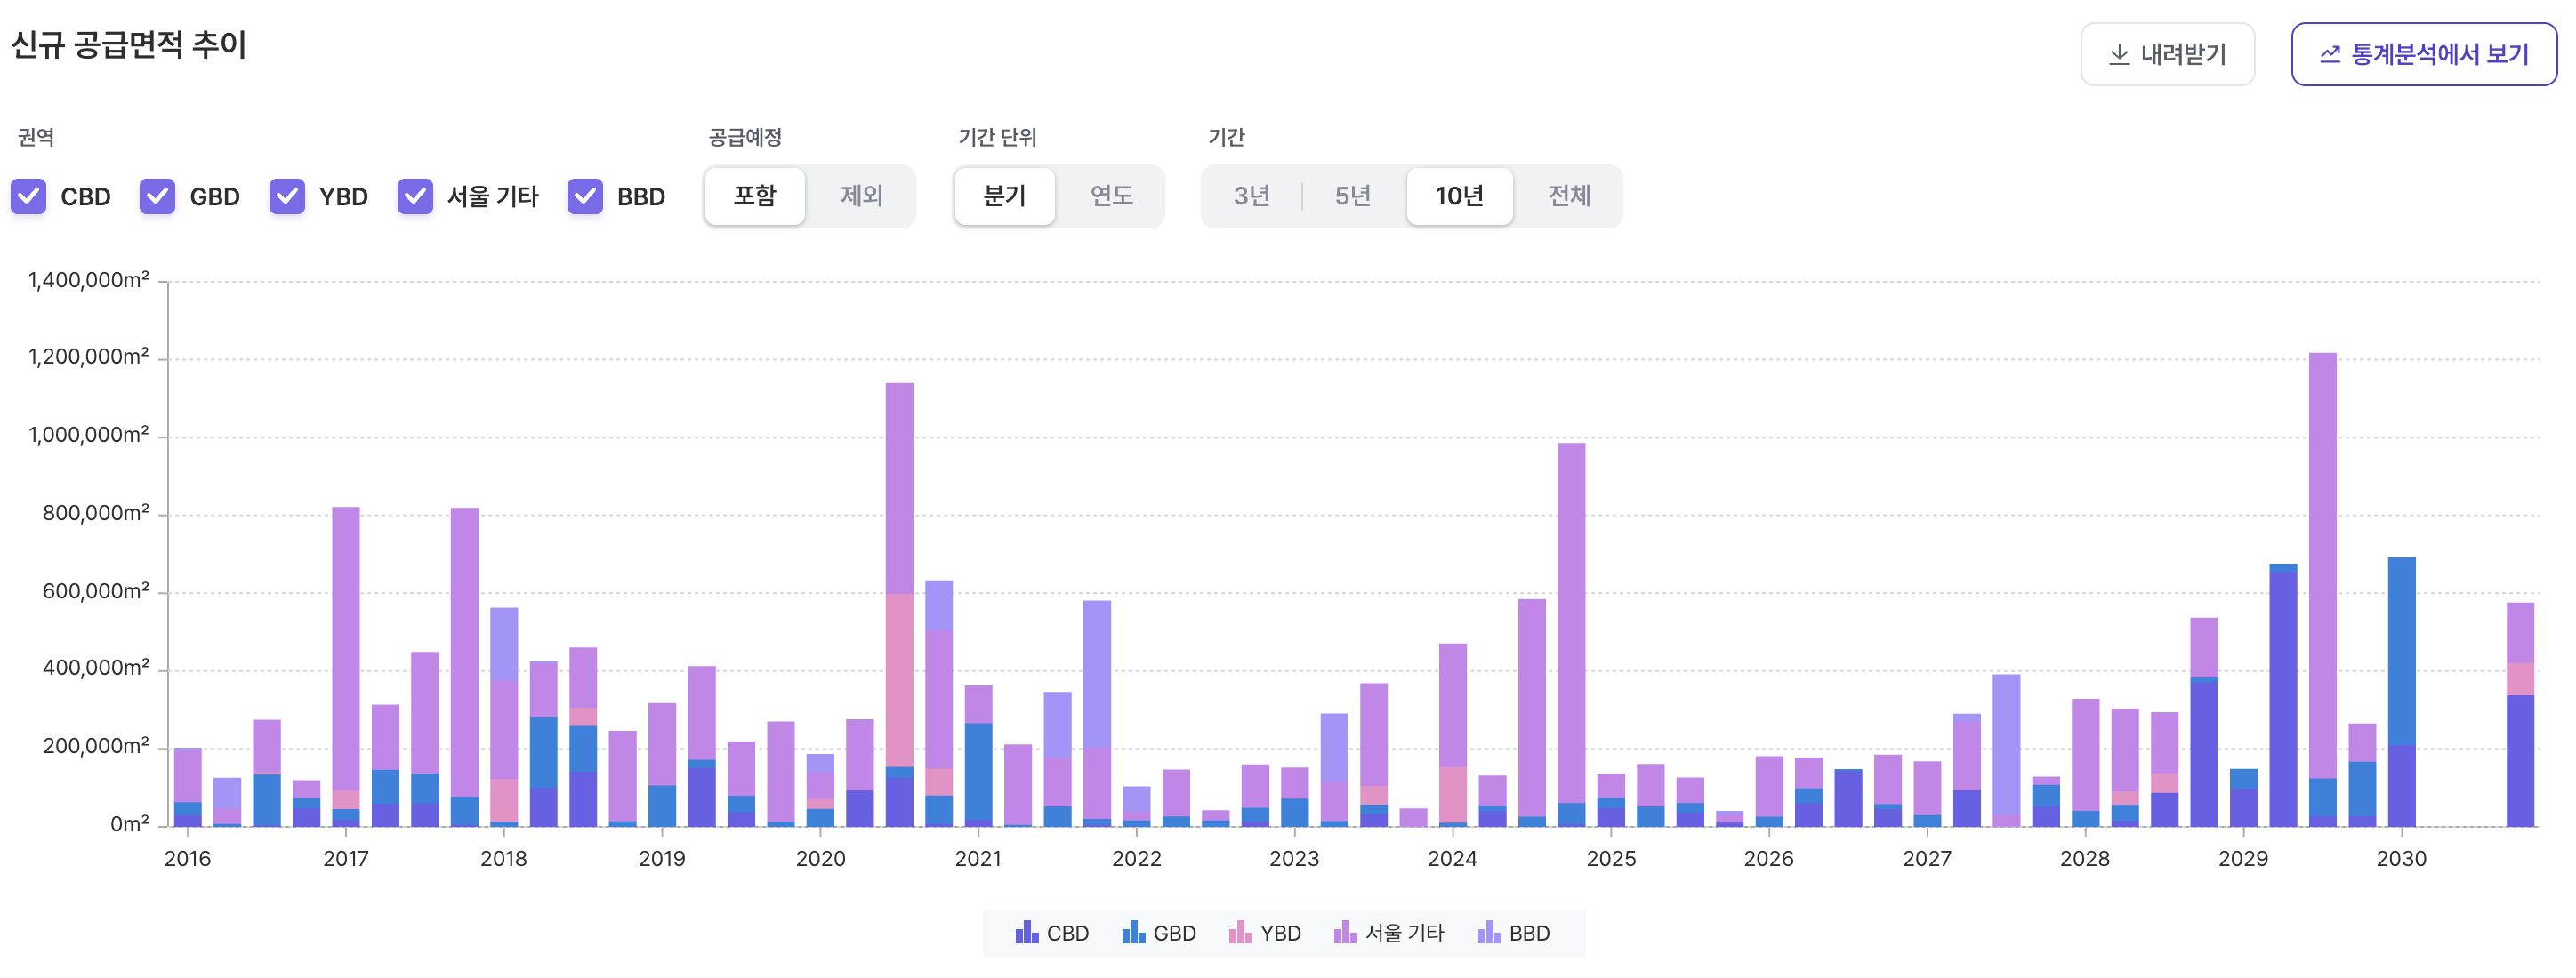Toggle the YBD checkbox off
2576x978 pixels.
pyautogui.click(x=287, y=196)
